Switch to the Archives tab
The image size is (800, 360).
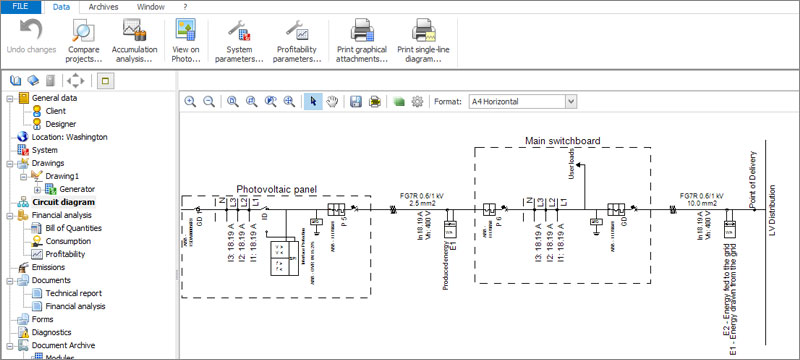103,7
